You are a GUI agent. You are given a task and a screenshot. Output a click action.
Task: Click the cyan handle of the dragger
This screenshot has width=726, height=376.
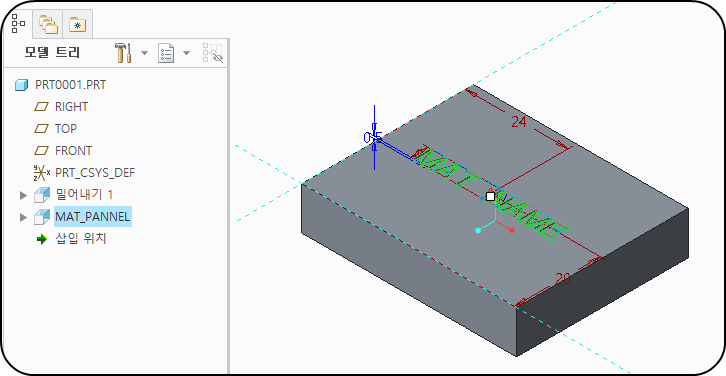(478, 231)
